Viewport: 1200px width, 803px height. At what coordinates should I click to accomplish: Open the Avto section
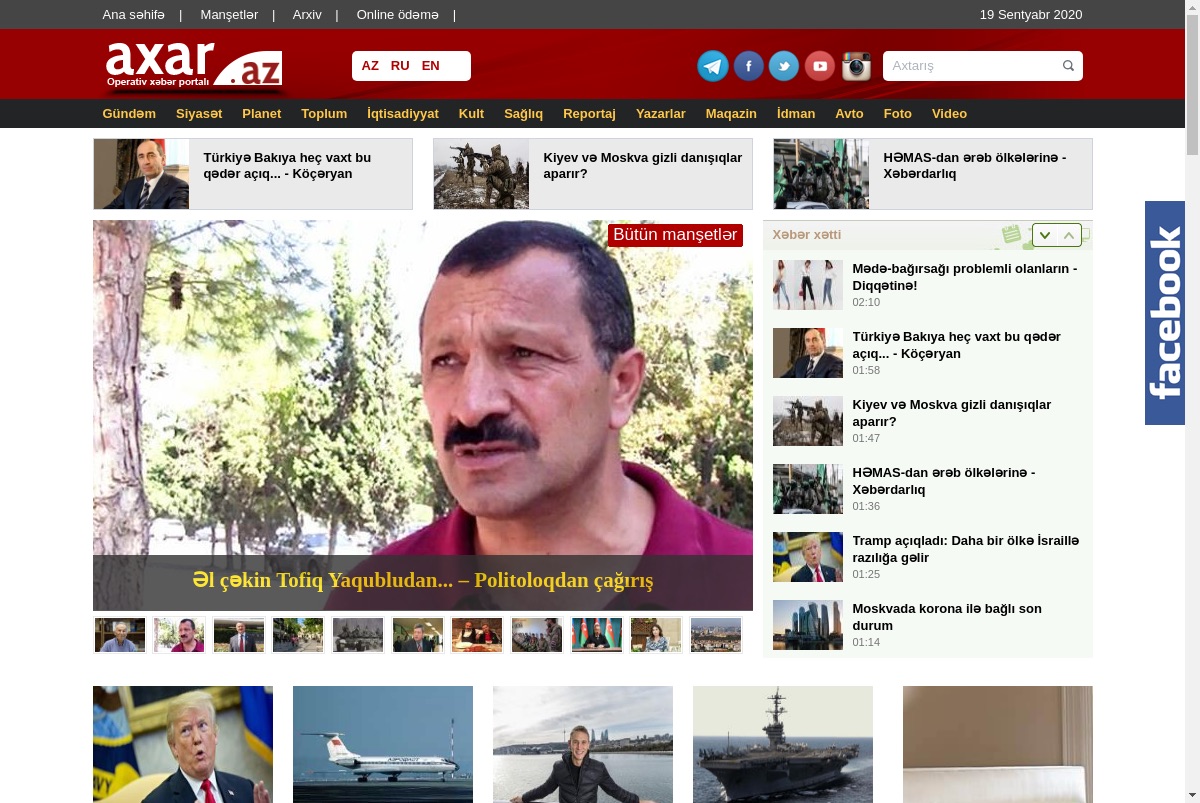849,114
